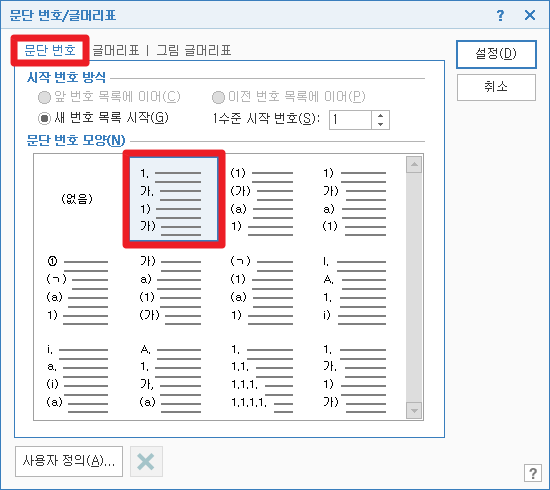Select 이전 번호 목록에 이어(P) radio
The image size is (550, 490).
pyautogui.click(x=288, y=97)
